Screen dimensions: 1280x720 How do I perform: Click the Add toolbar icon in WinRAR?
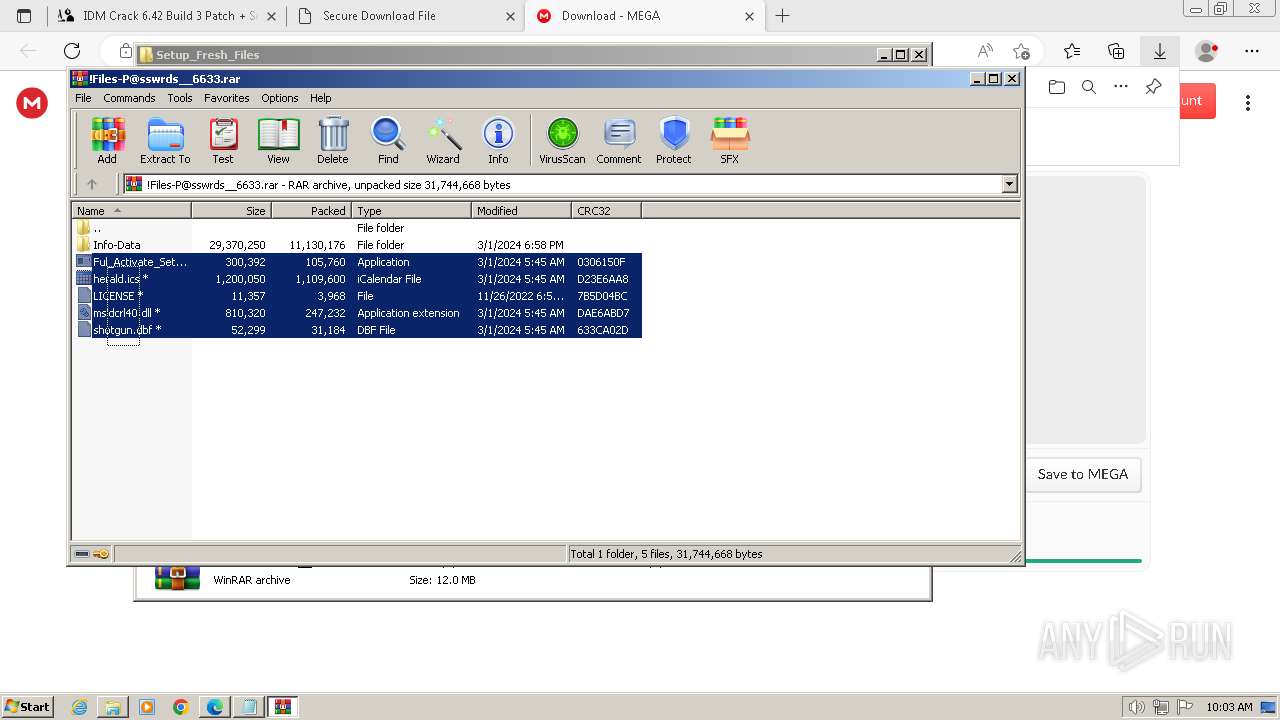(107, 141)
